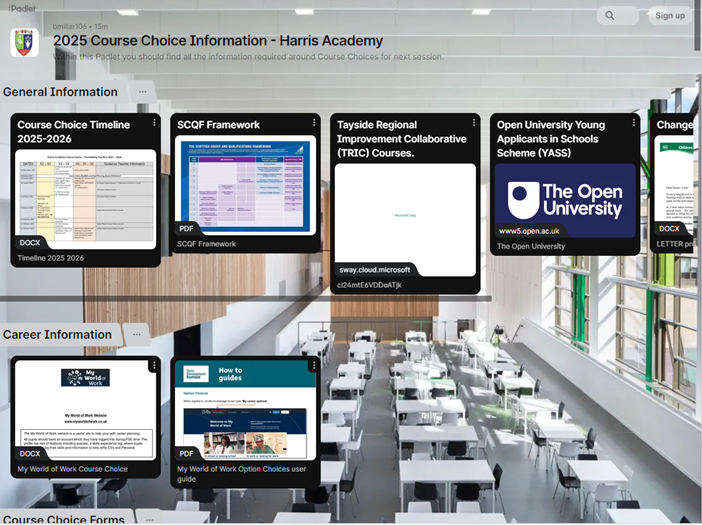Viewport: 702px width, 525px height.
Task: Expand Course Choice Forms section options menu
Action: (148, 519)
